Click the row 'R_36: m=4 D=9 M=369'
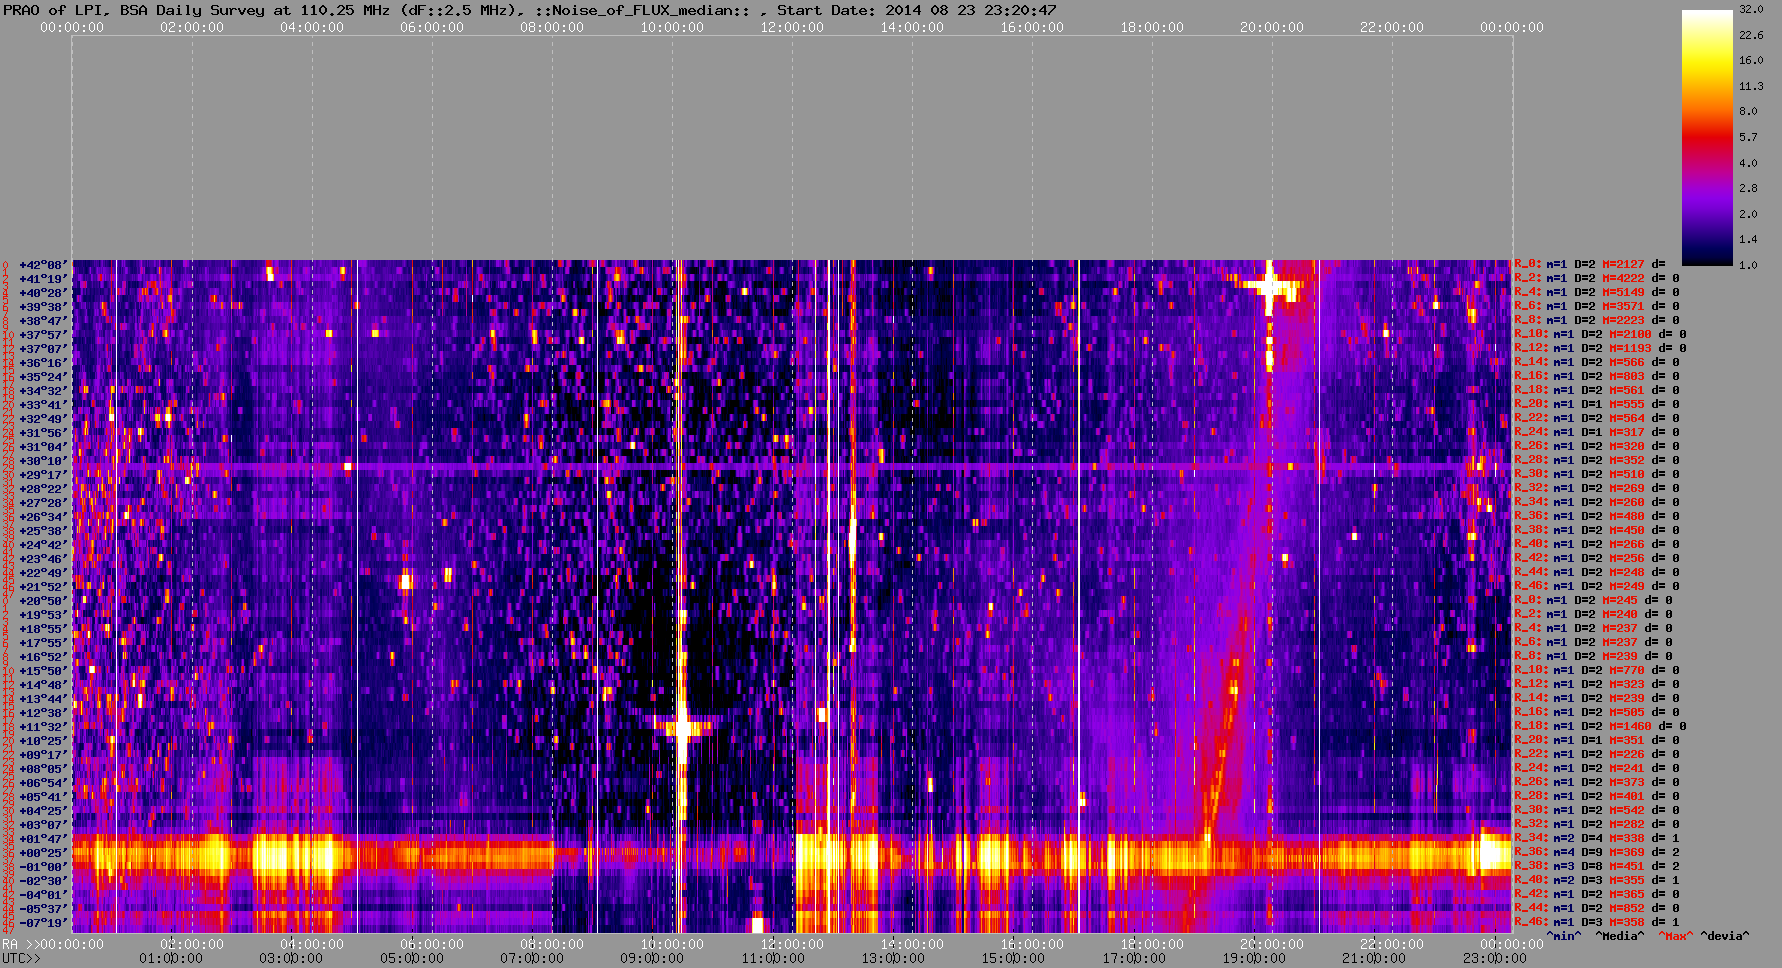This screenshot has width=1782, height=968. [1597, 853]
